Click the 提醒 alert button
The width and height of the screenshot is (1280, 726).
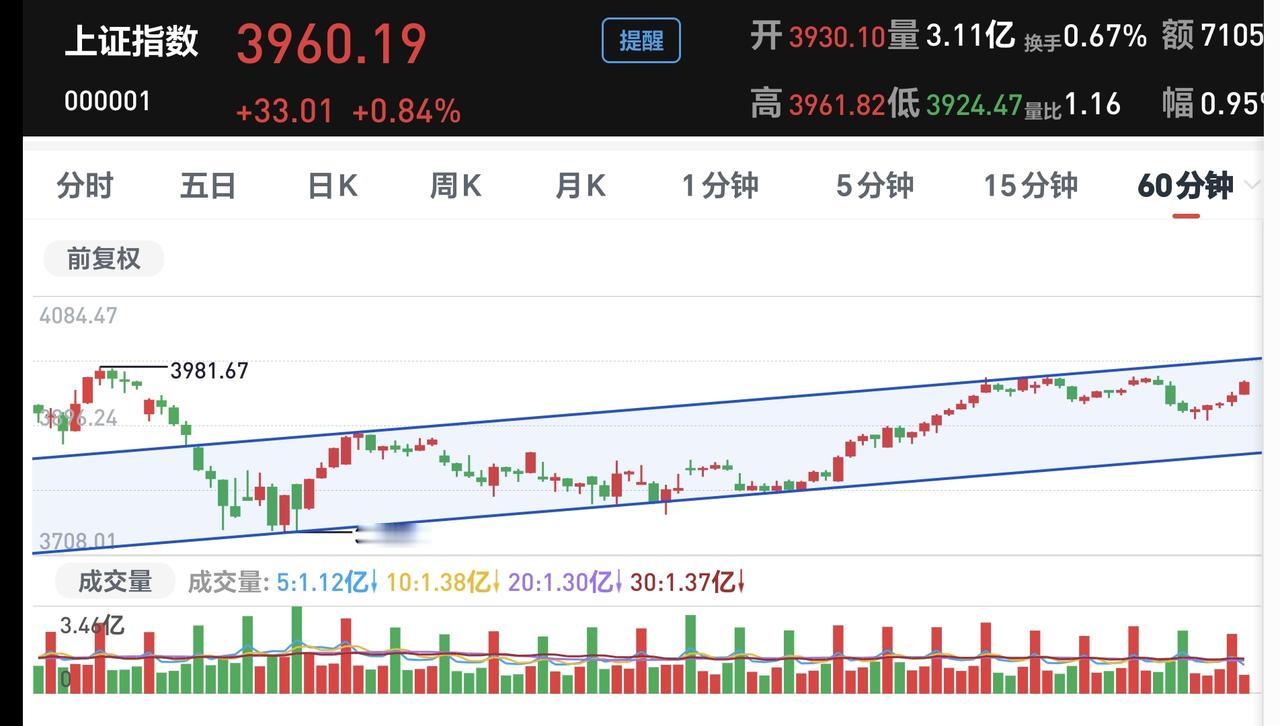(x=641, y=41)
